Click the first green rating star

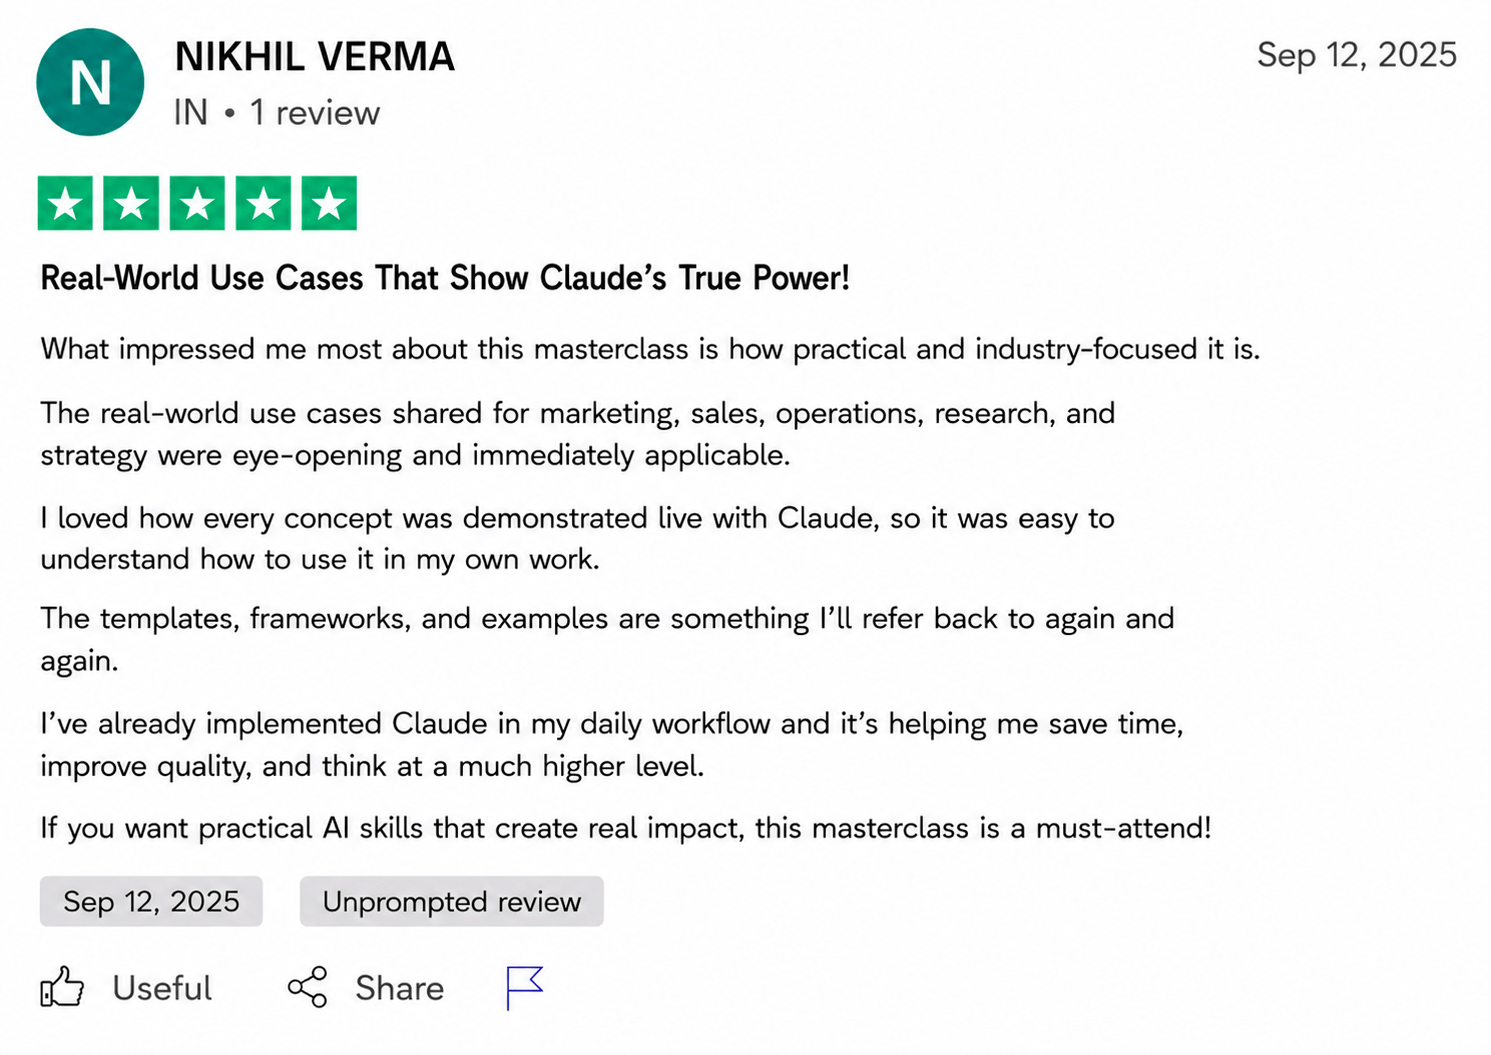pos(66,204)
